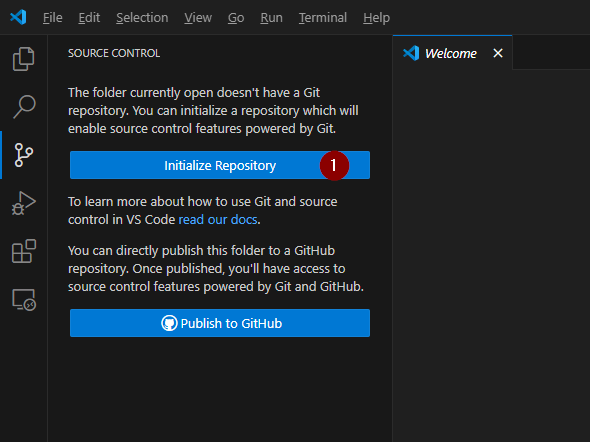Open the Selection menu
The width and height of the screenshot is (590, 442).
[142, 18]
